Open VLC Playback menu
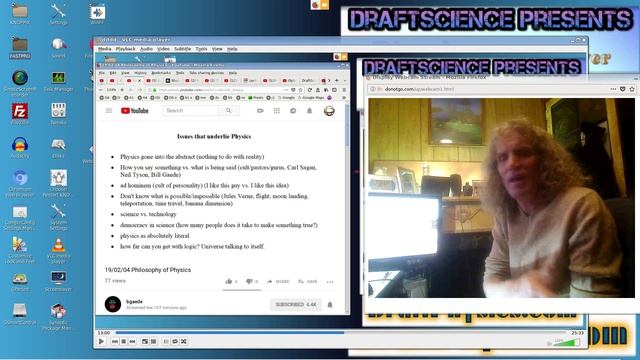The width and height of the screenshot is (640, 360). [126, 49]
